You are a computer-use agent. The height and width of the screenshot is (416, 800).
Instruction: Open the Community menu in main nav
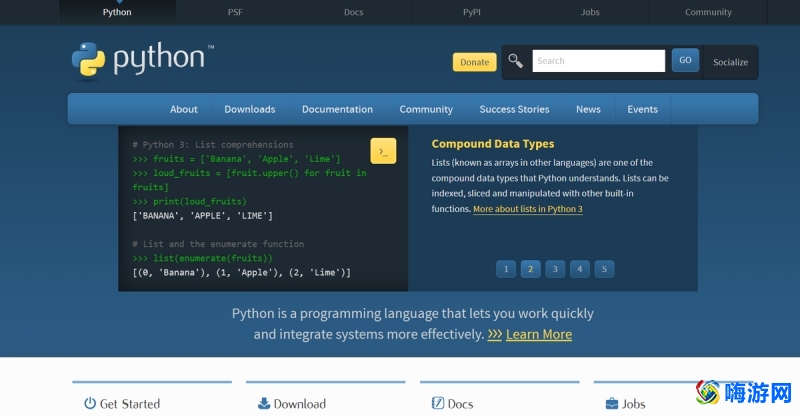[426, 109]
